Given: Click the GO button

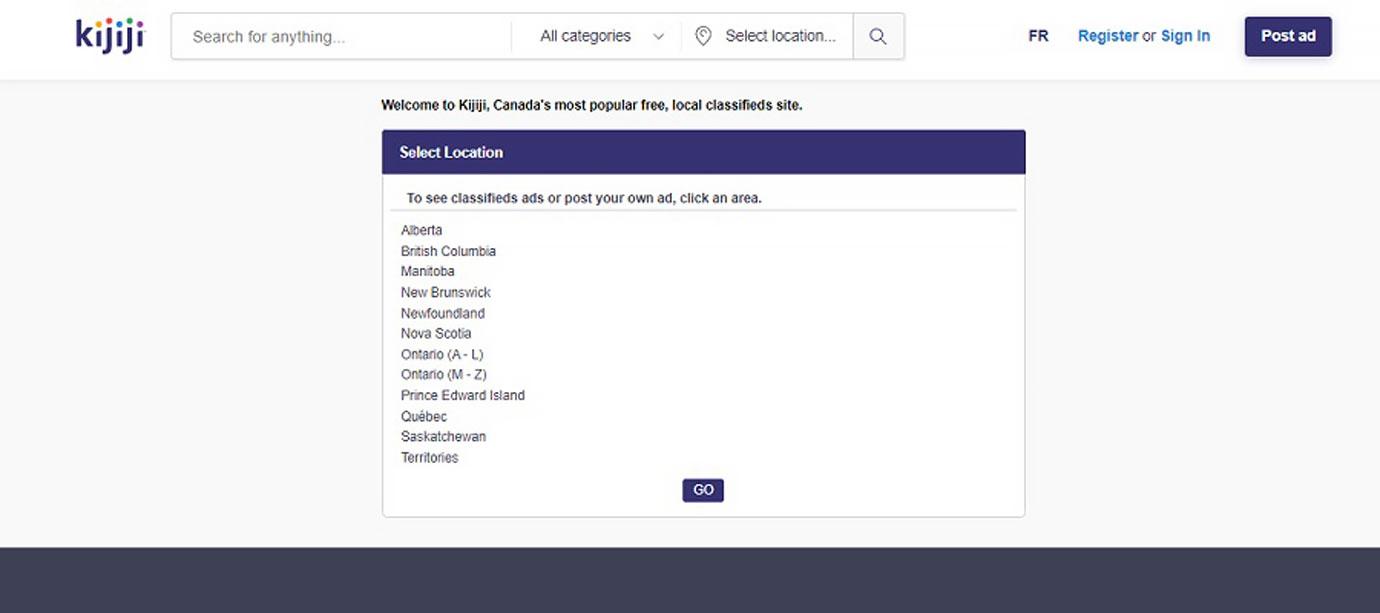Looking at the screenshot, I should pyautogui.click(x=703, y=490).
